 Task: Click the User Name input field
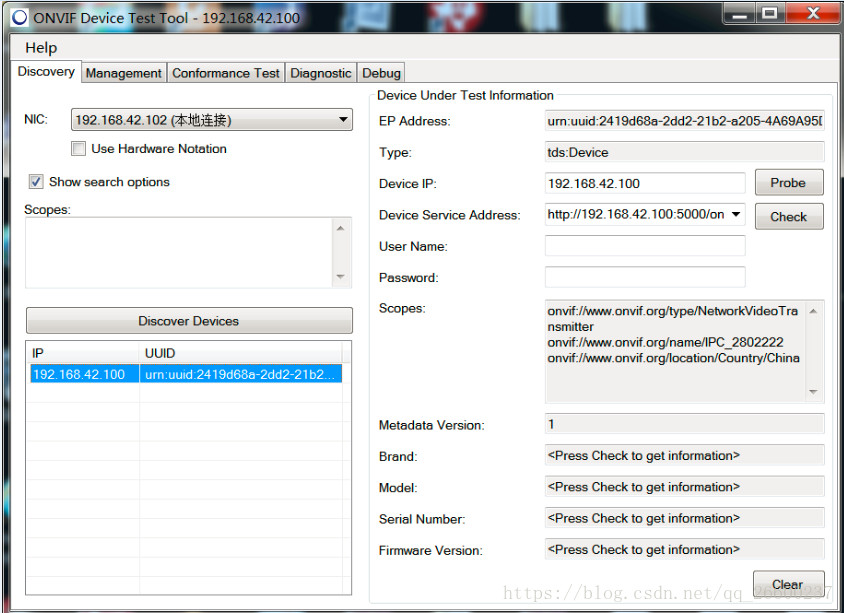point(645,246)
